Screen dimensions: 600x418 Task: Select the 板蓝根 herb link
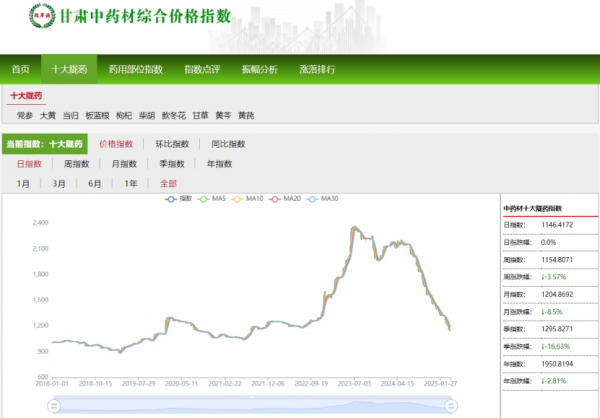97,116
